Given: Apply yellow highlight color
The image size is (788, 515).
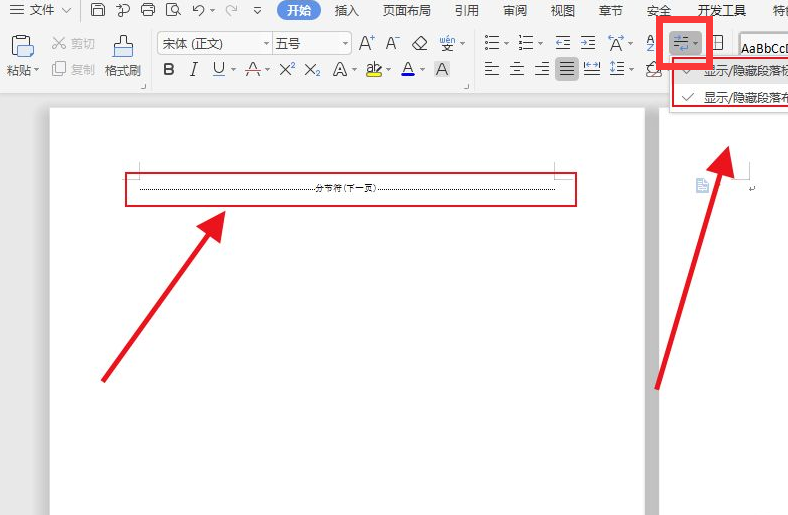Looking at the screenshot, I should pos(374,69).
